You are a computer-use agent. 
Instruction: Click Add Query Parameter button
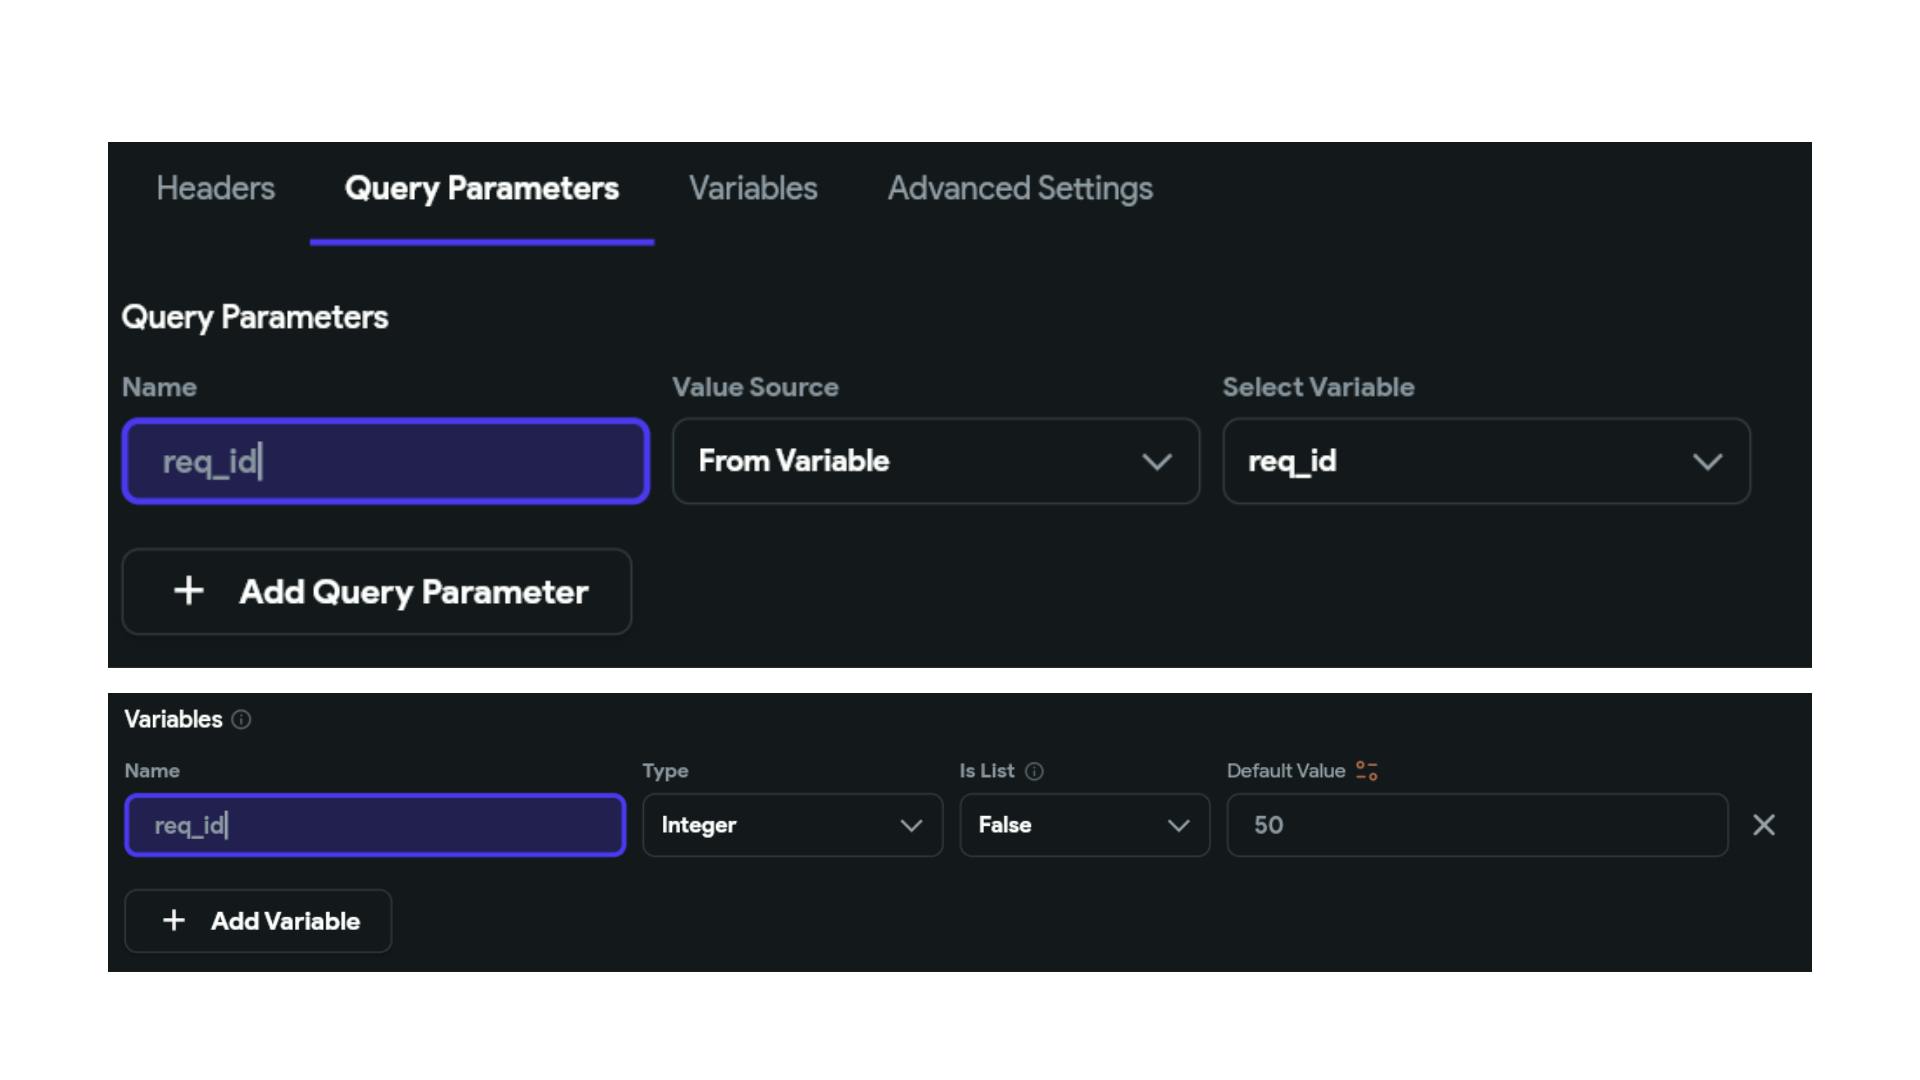(x=377, y=591)
